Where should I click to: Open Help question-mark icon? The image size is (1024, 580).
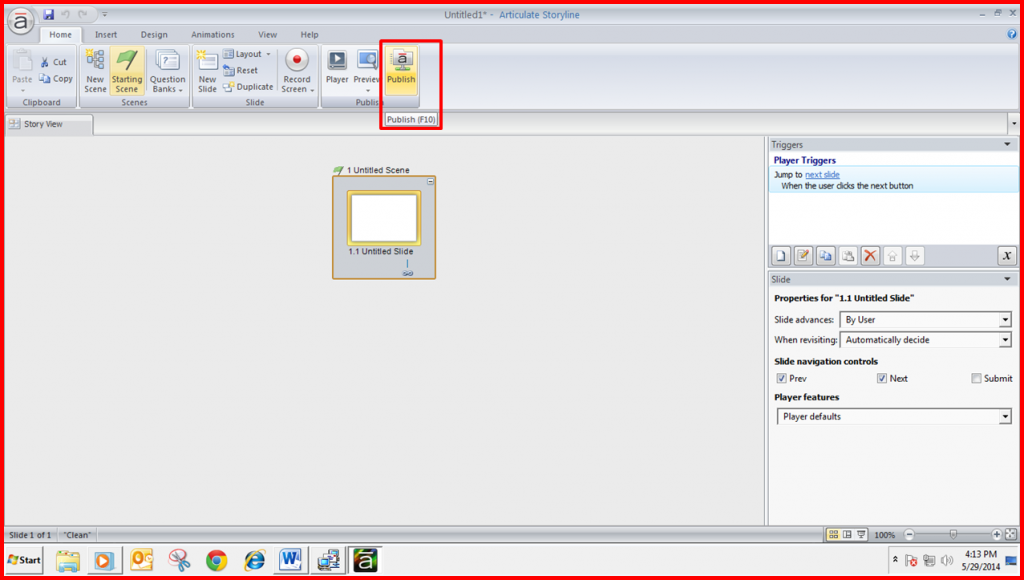click(x=1012, y=35)
